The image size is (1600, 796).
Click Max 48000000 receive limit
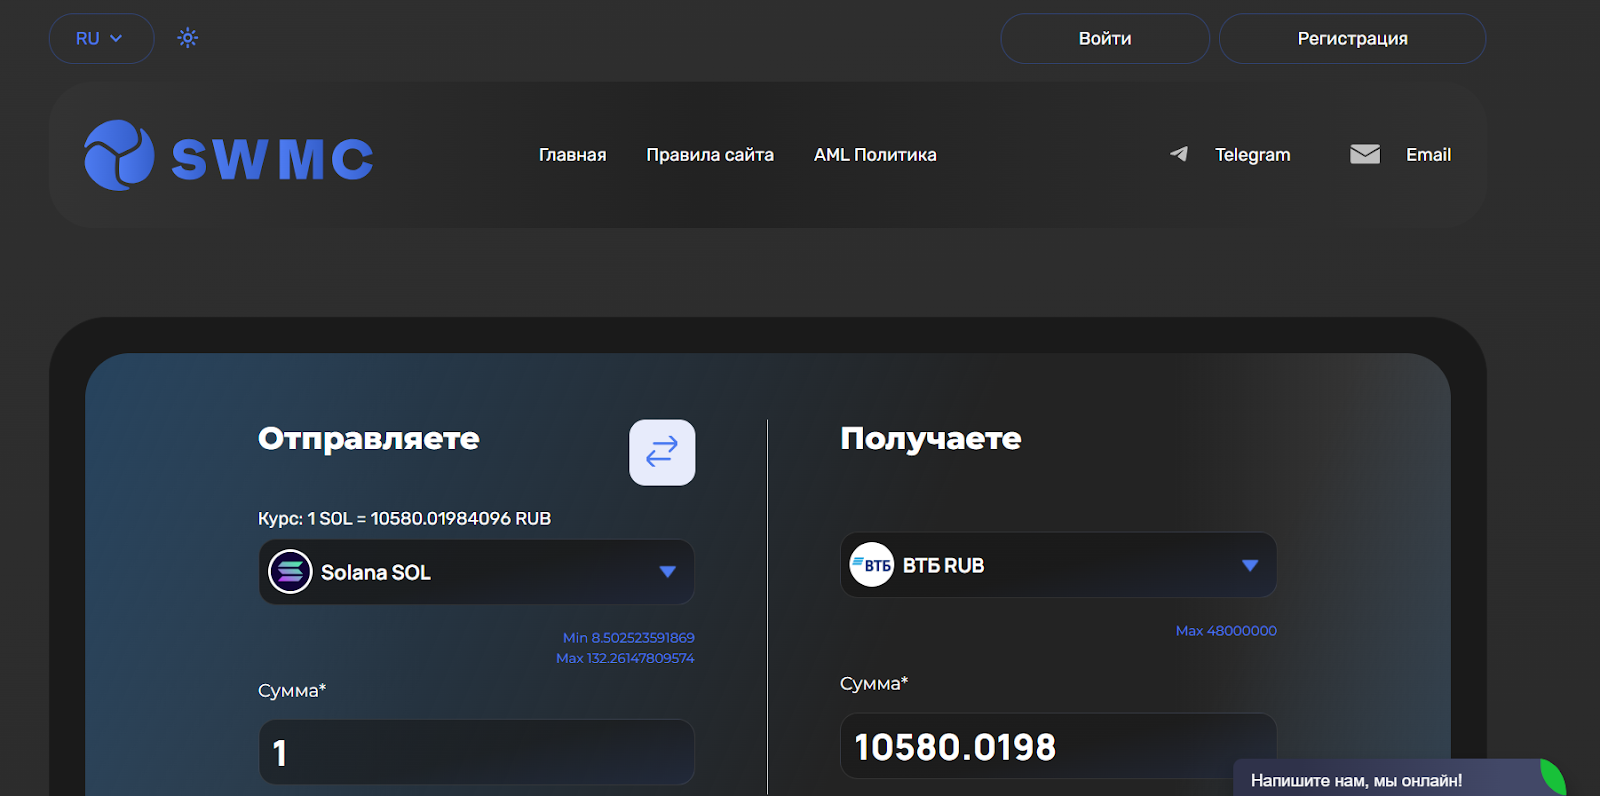1226,631
